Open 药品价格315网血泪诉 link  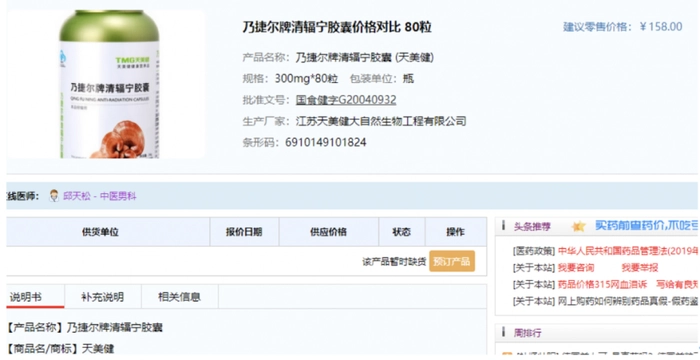tap(602, 284)
